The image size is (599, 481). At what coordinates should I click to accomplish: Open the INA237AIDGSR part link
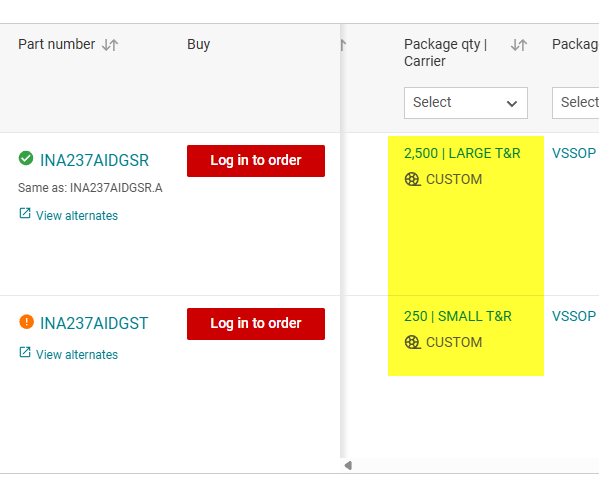coord(94,160)
